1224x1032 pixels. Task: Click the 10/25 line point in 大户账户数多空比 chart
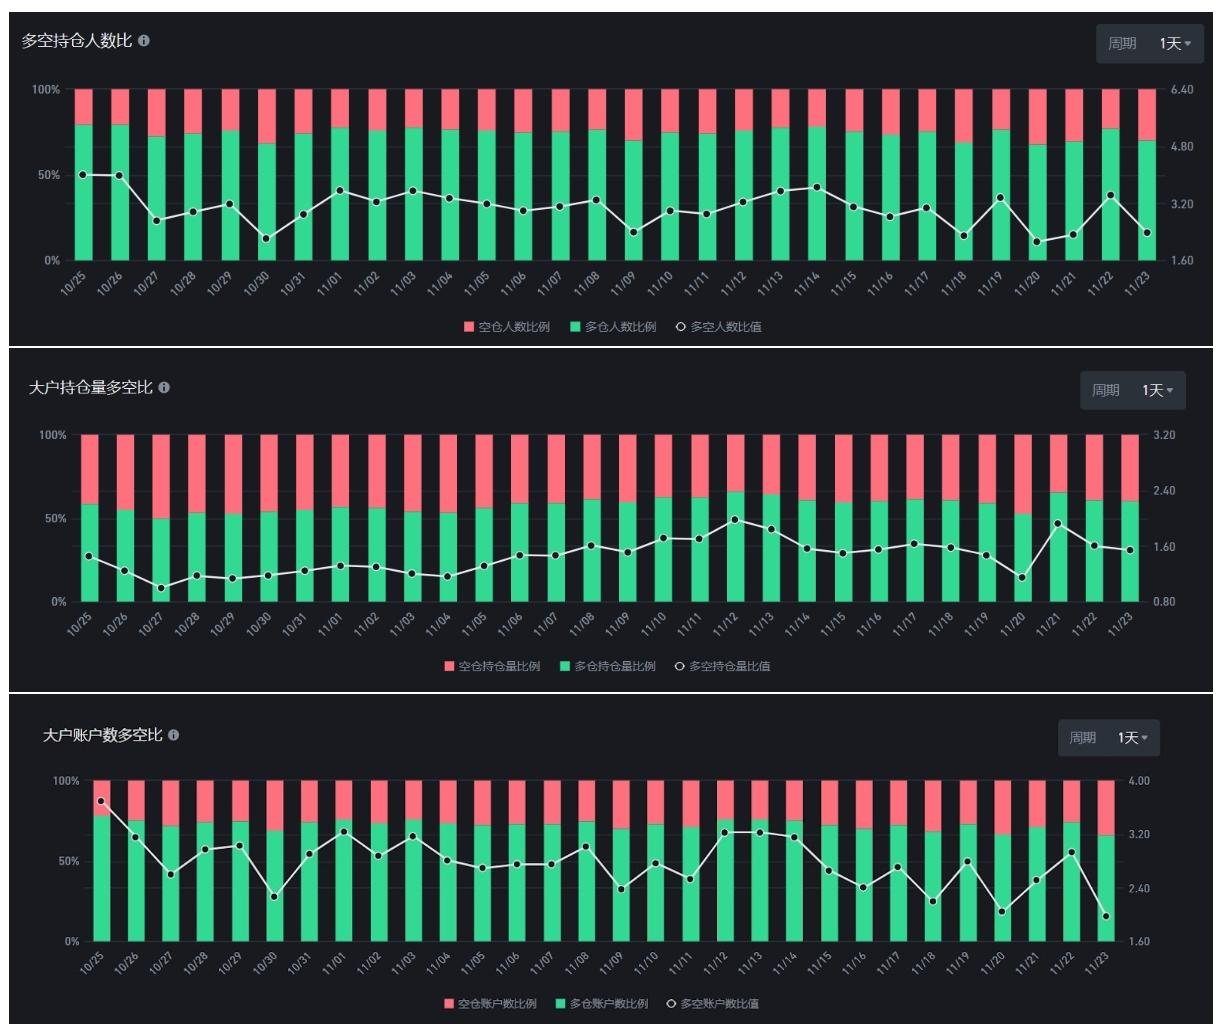[101, 801]
